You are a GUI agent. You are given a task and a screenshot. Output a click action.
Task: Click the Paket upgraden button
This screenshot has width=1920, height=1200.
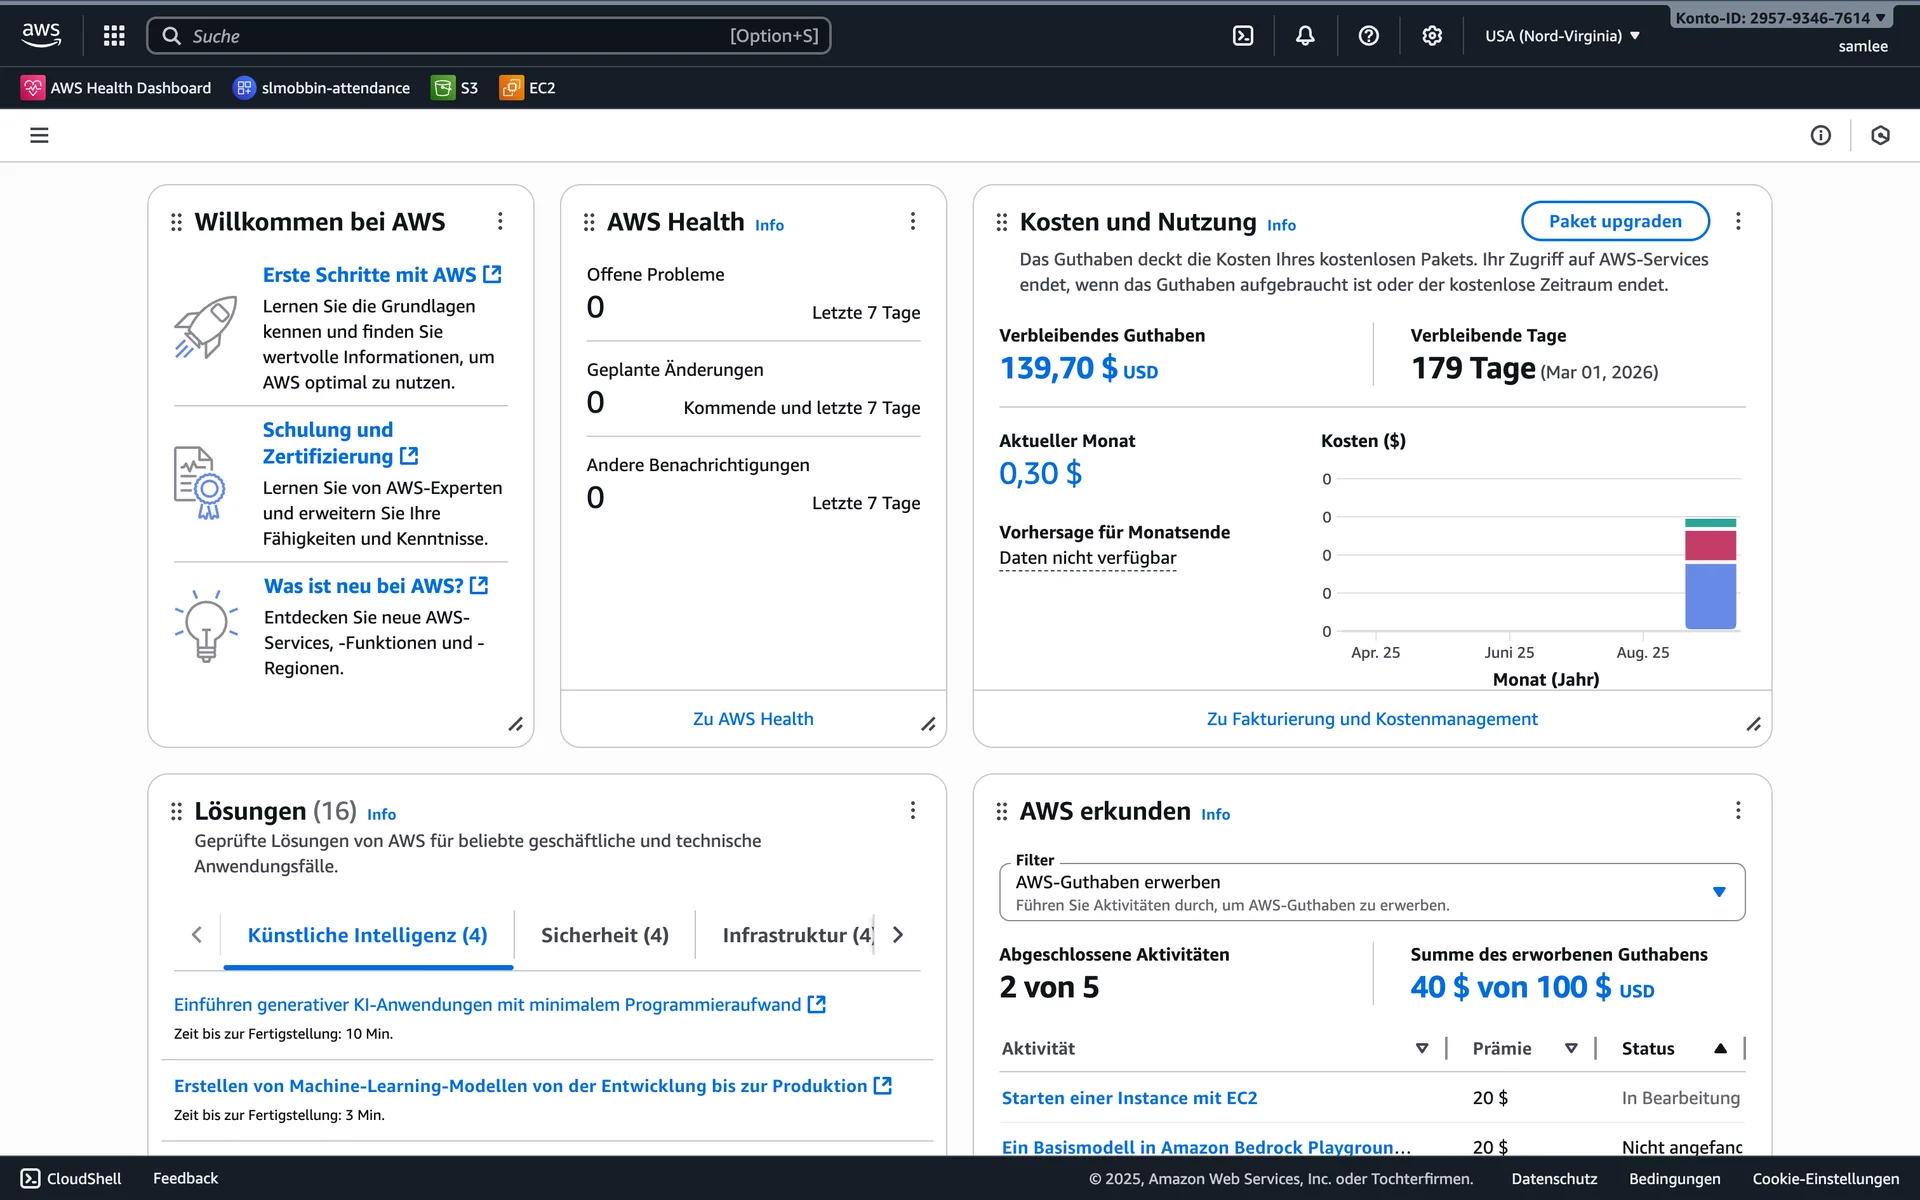pos(1614,221)
